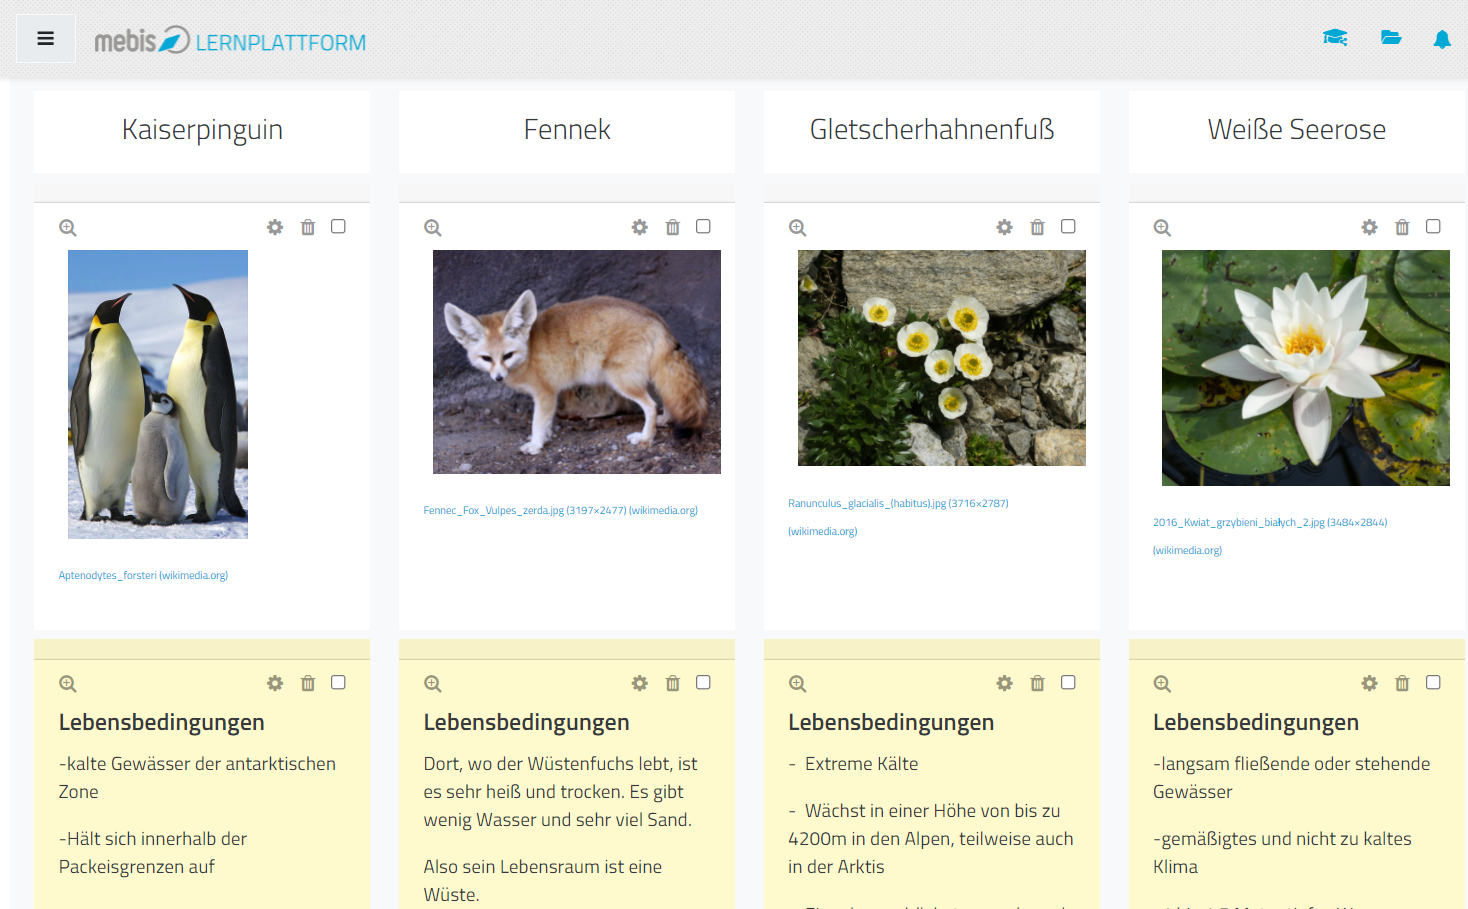Image resolution: width=1468 pixels, height=909 pixels.
Task: Check the Gletscherhahnenfuß Lebensbedingungen card checkbox
Action: point(1069,683)
